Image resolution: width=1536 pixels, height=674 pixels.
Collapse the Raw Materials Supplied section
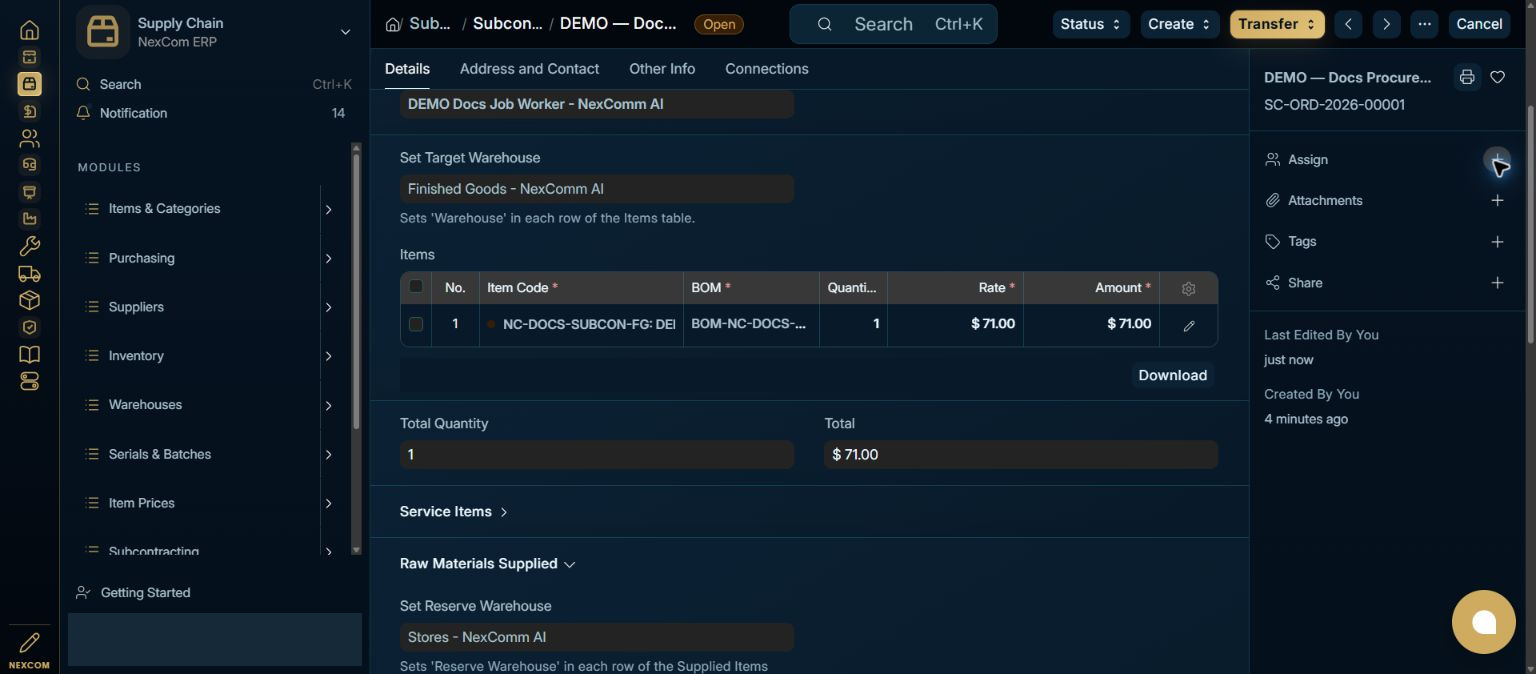[x=487, y=564]
